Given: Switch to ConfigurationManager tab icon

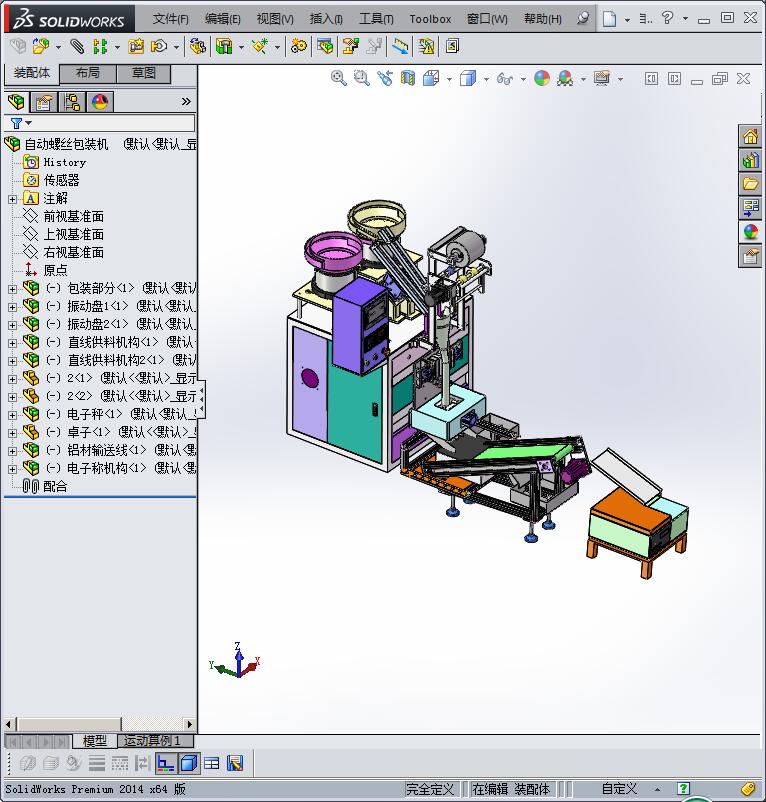Looking at the screenshot, I should click(72, 102).
